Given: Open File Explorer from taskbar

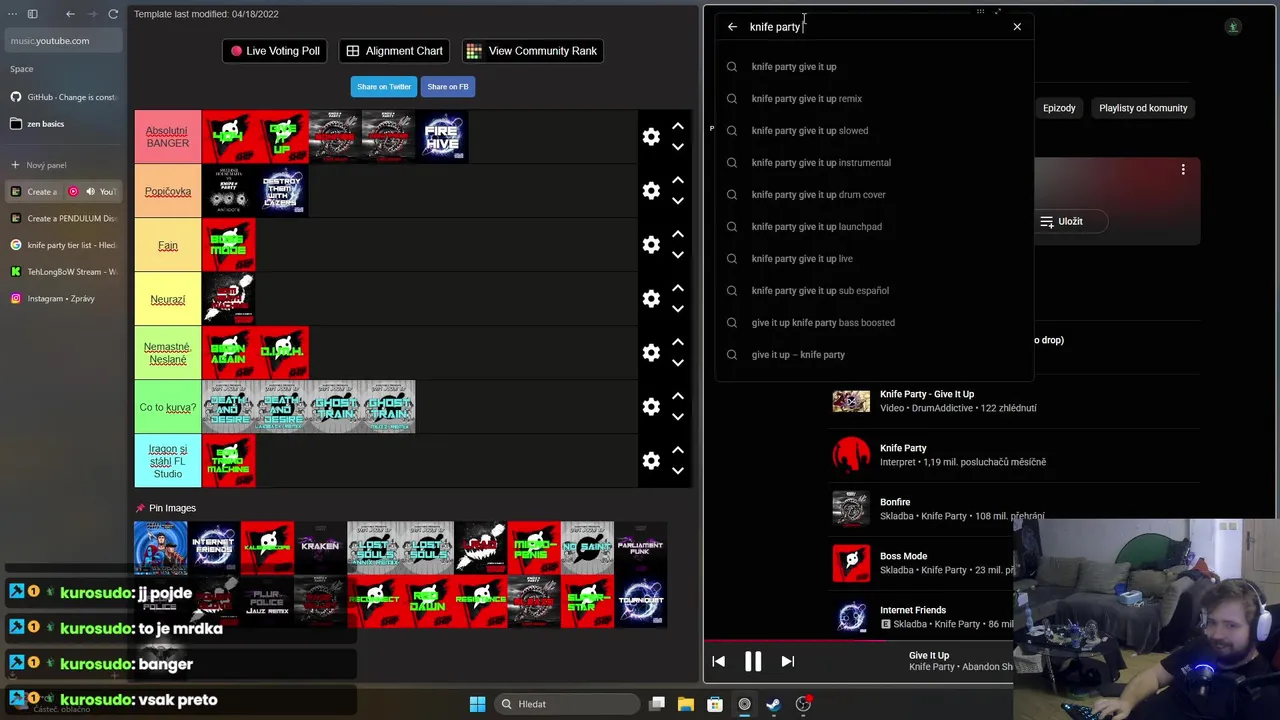Looking at the screenshot, I should (x=686, y=704).
